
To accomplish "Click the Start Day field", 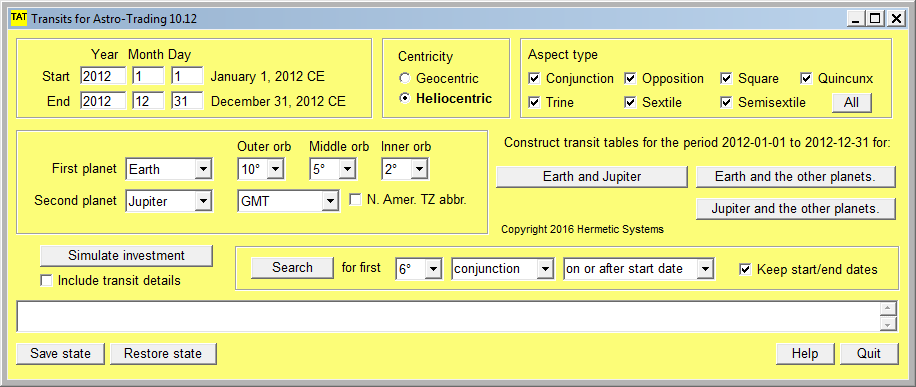I will (187, 76).
